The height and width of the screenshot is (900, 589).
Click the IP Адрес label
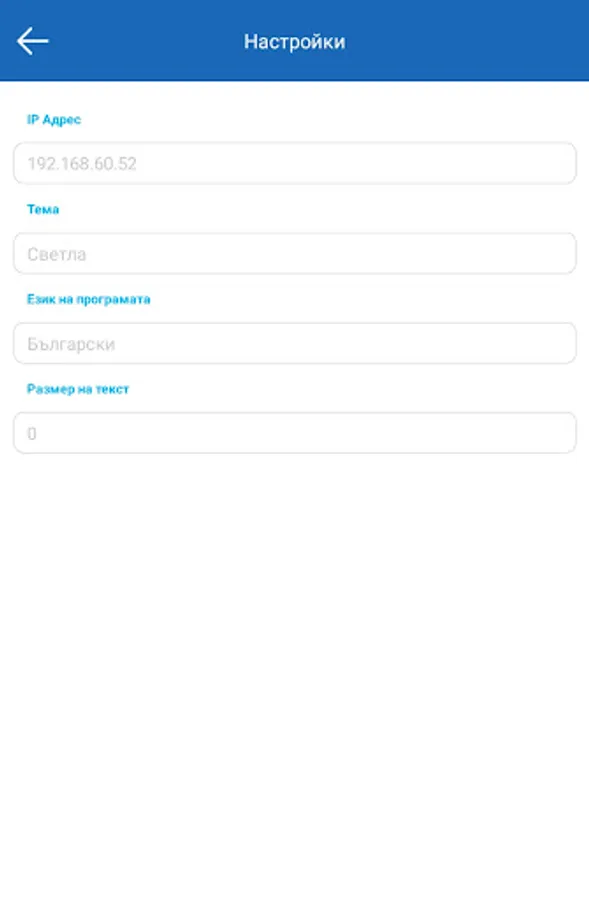point(54,119)
